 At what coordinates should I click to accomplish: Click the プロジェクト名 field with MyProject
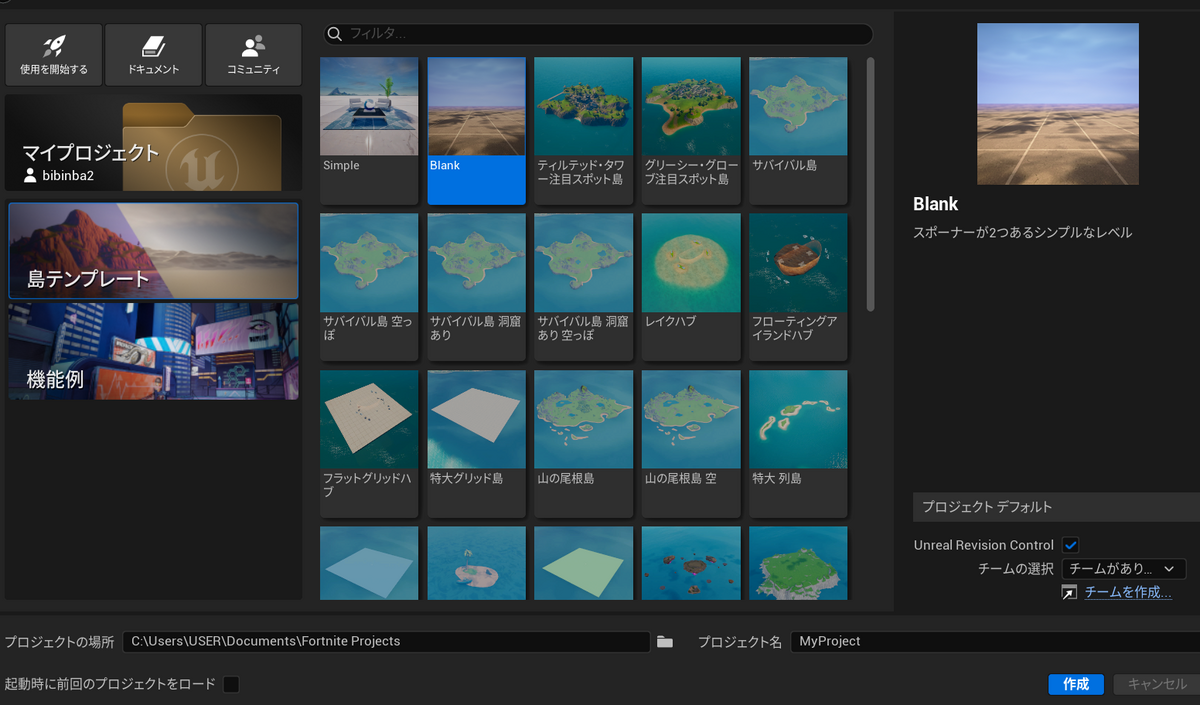(995, 641)
